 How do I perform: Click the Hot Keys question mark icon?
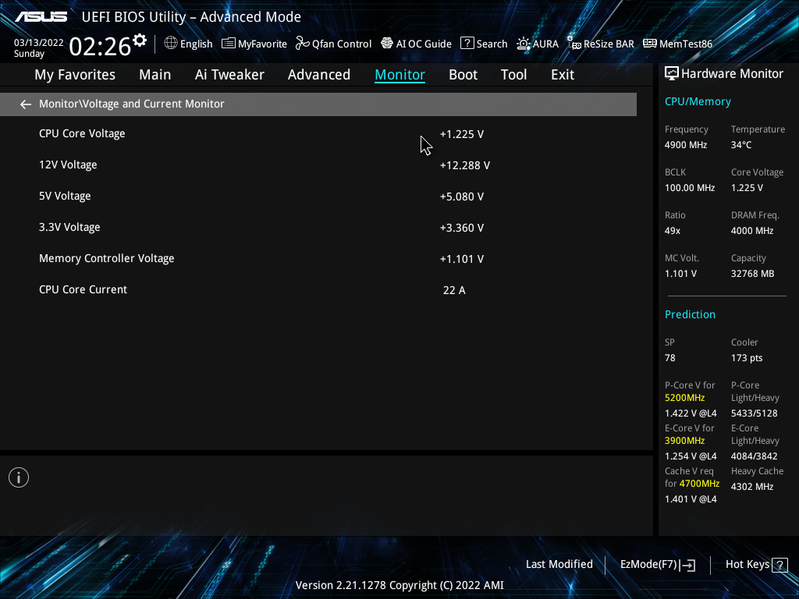(780, 565)
